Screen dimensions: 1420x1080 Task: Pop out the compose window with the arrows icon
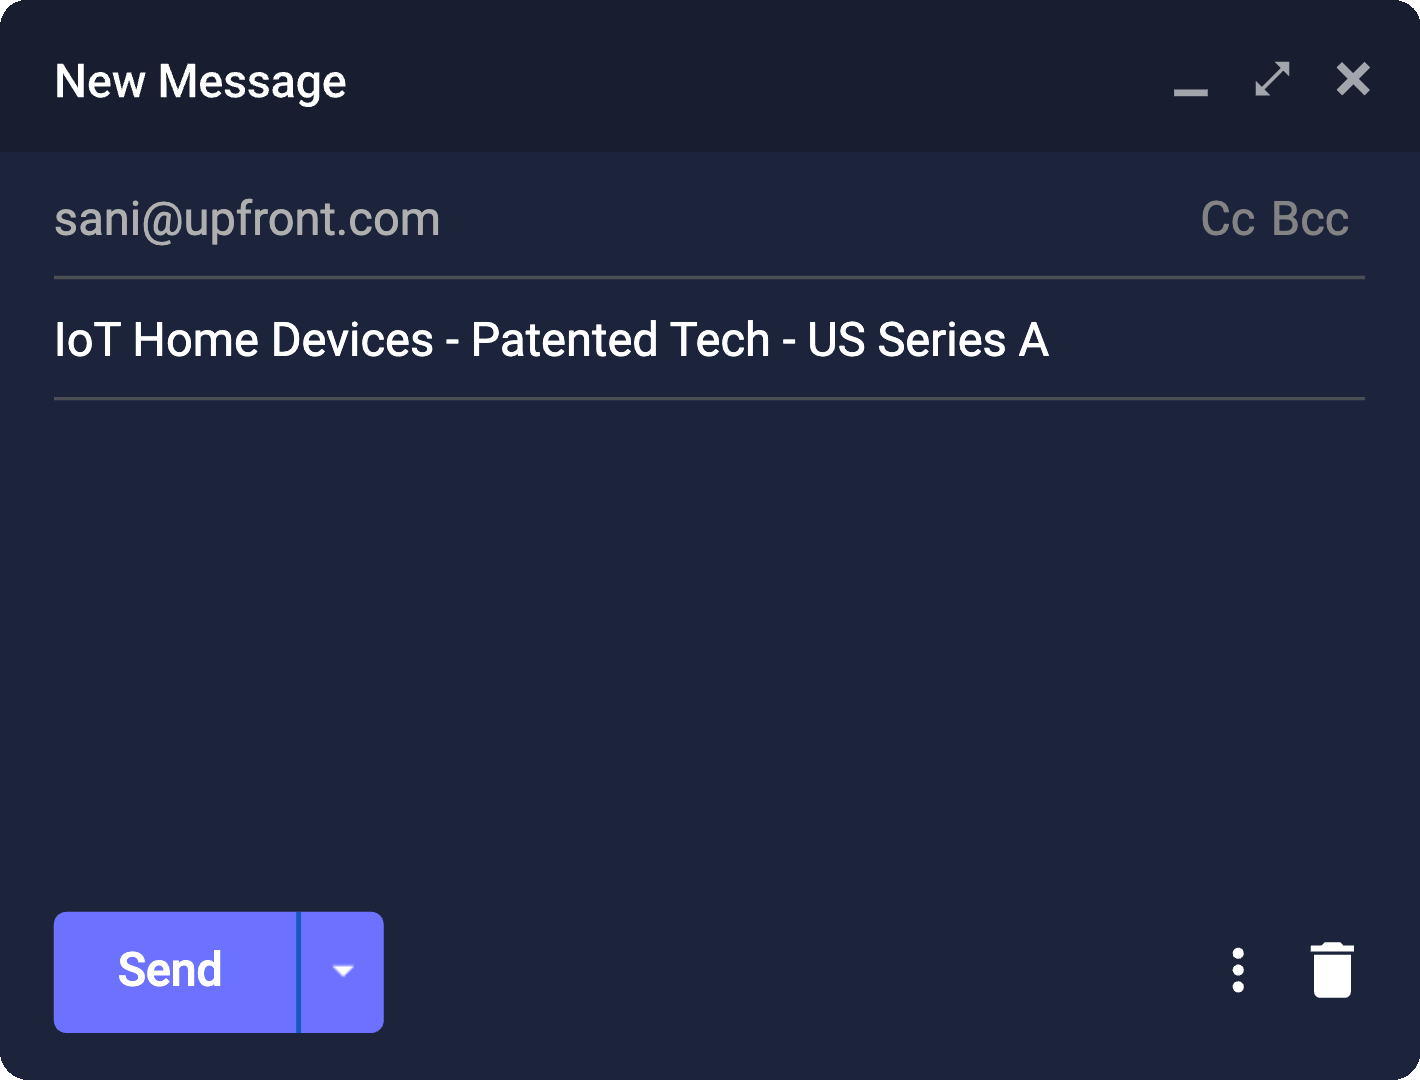[1272, 80]
